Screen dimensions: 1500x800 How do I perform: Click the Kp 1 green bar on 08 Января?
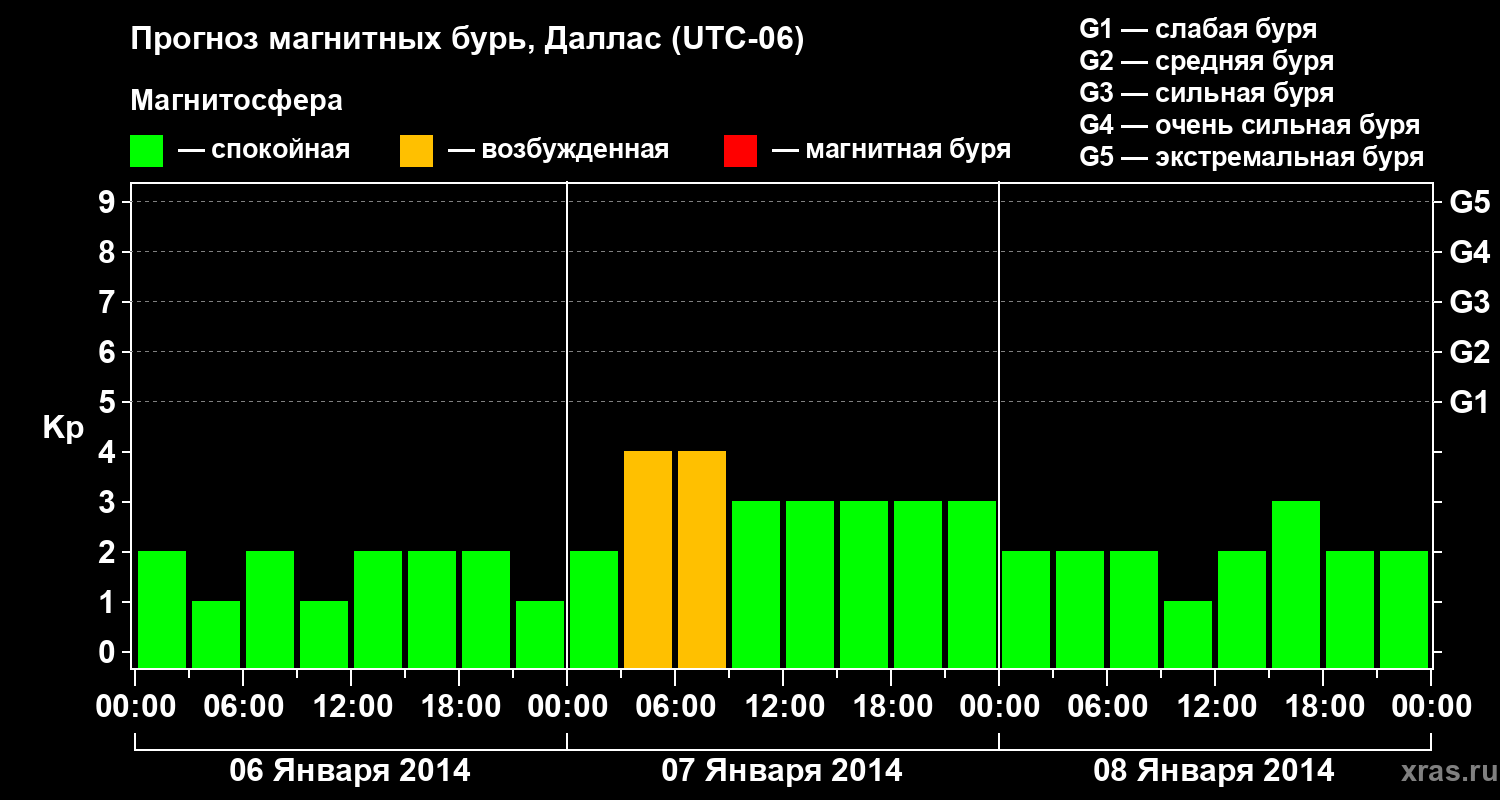(1188, 634)
